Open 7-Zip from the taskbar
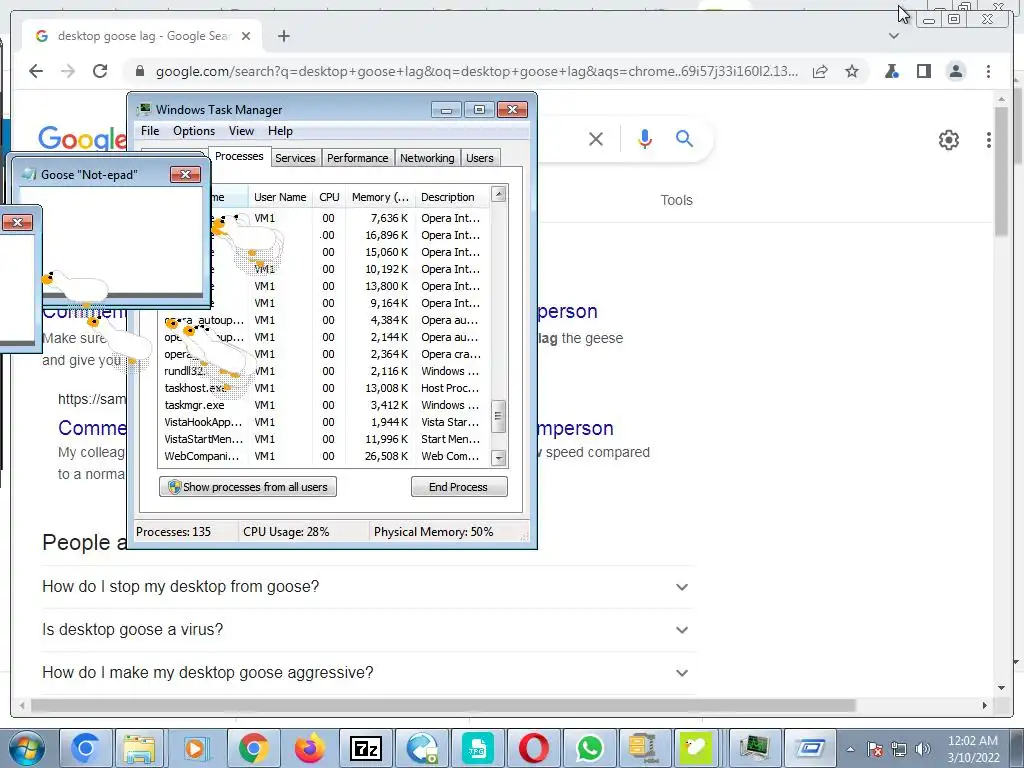1024x768 pixels. (366, 748)
